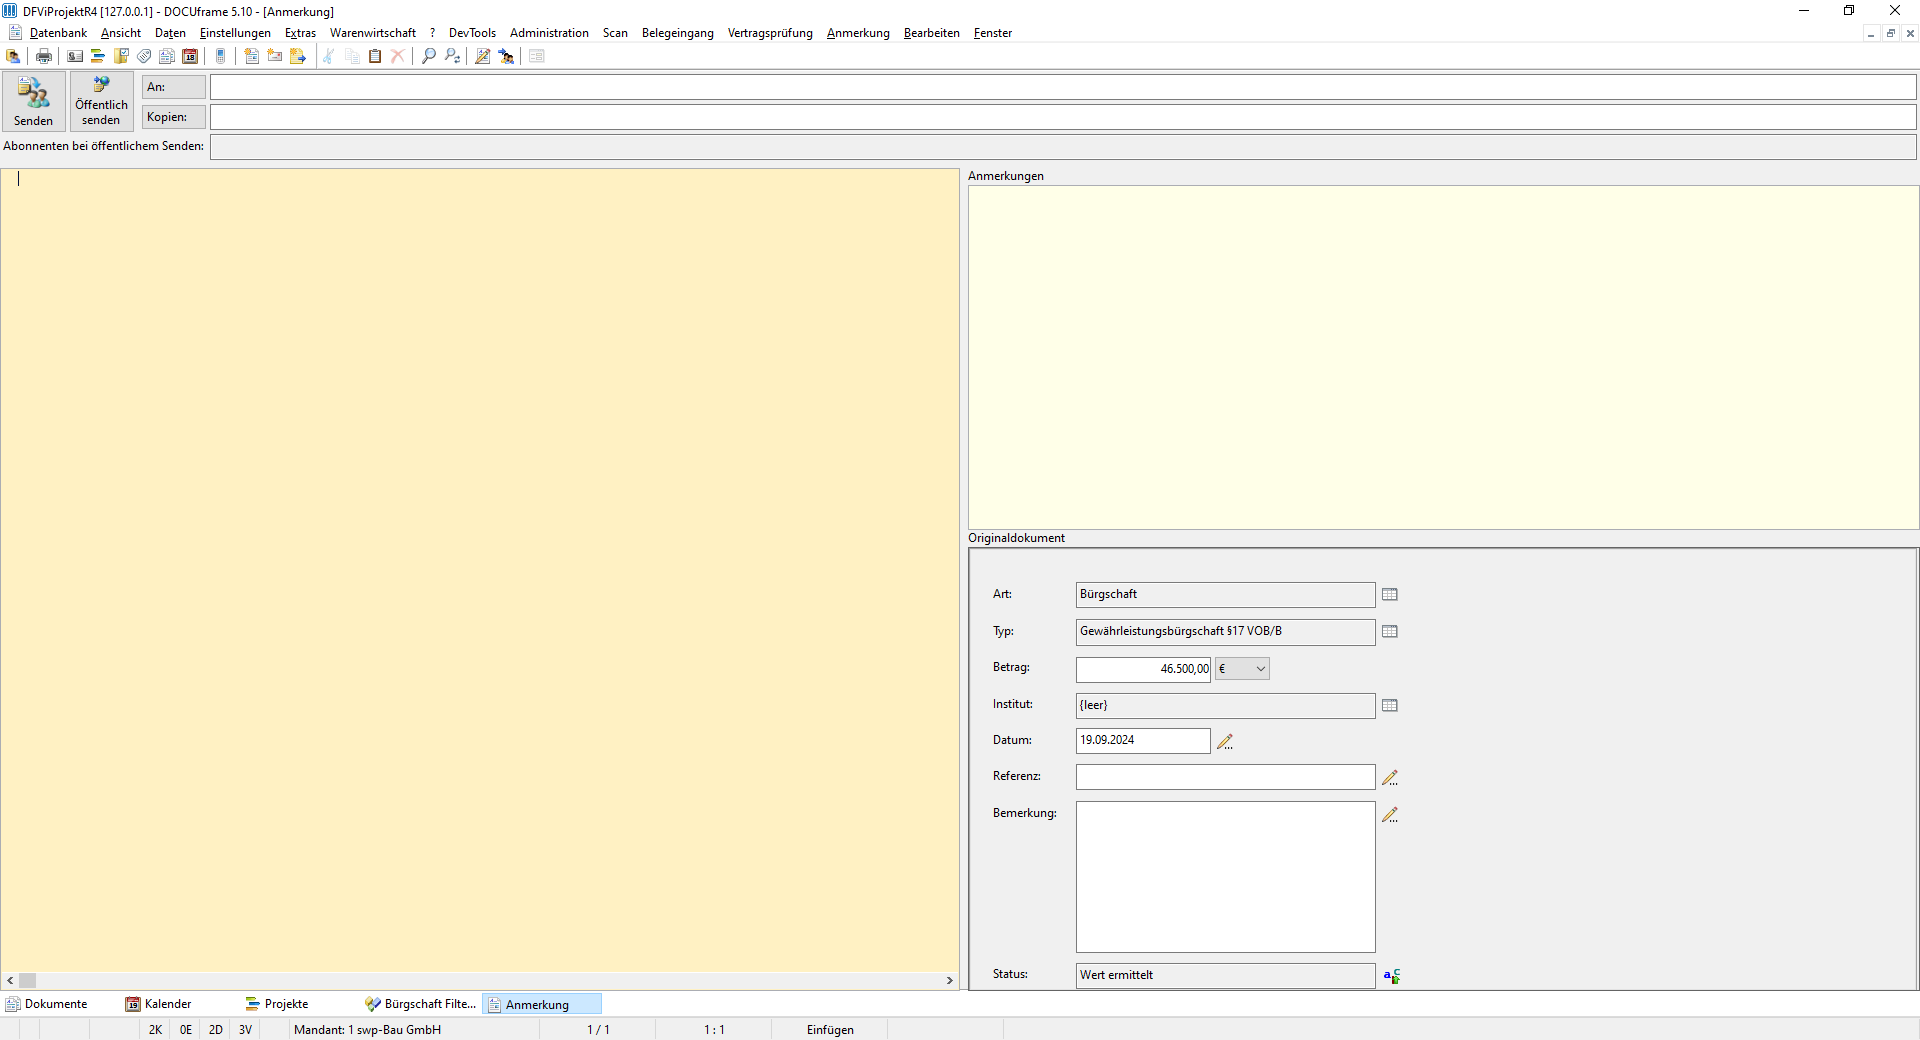Viewport: 1920px width, 1040px height.
Task: Click the documents pages toolbar icon
Action: coord(167,56)
